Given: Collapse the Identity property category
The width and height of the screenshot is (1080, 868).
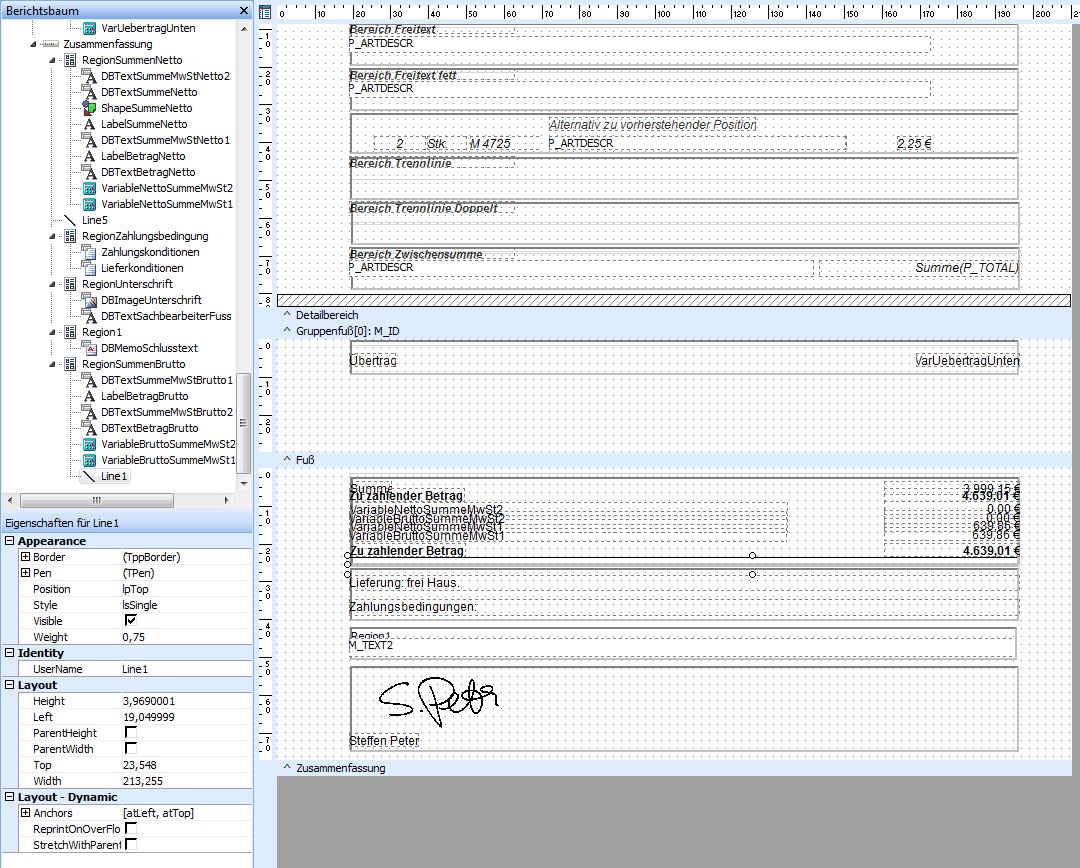Looking at the screenshot, I should point(10,652).
